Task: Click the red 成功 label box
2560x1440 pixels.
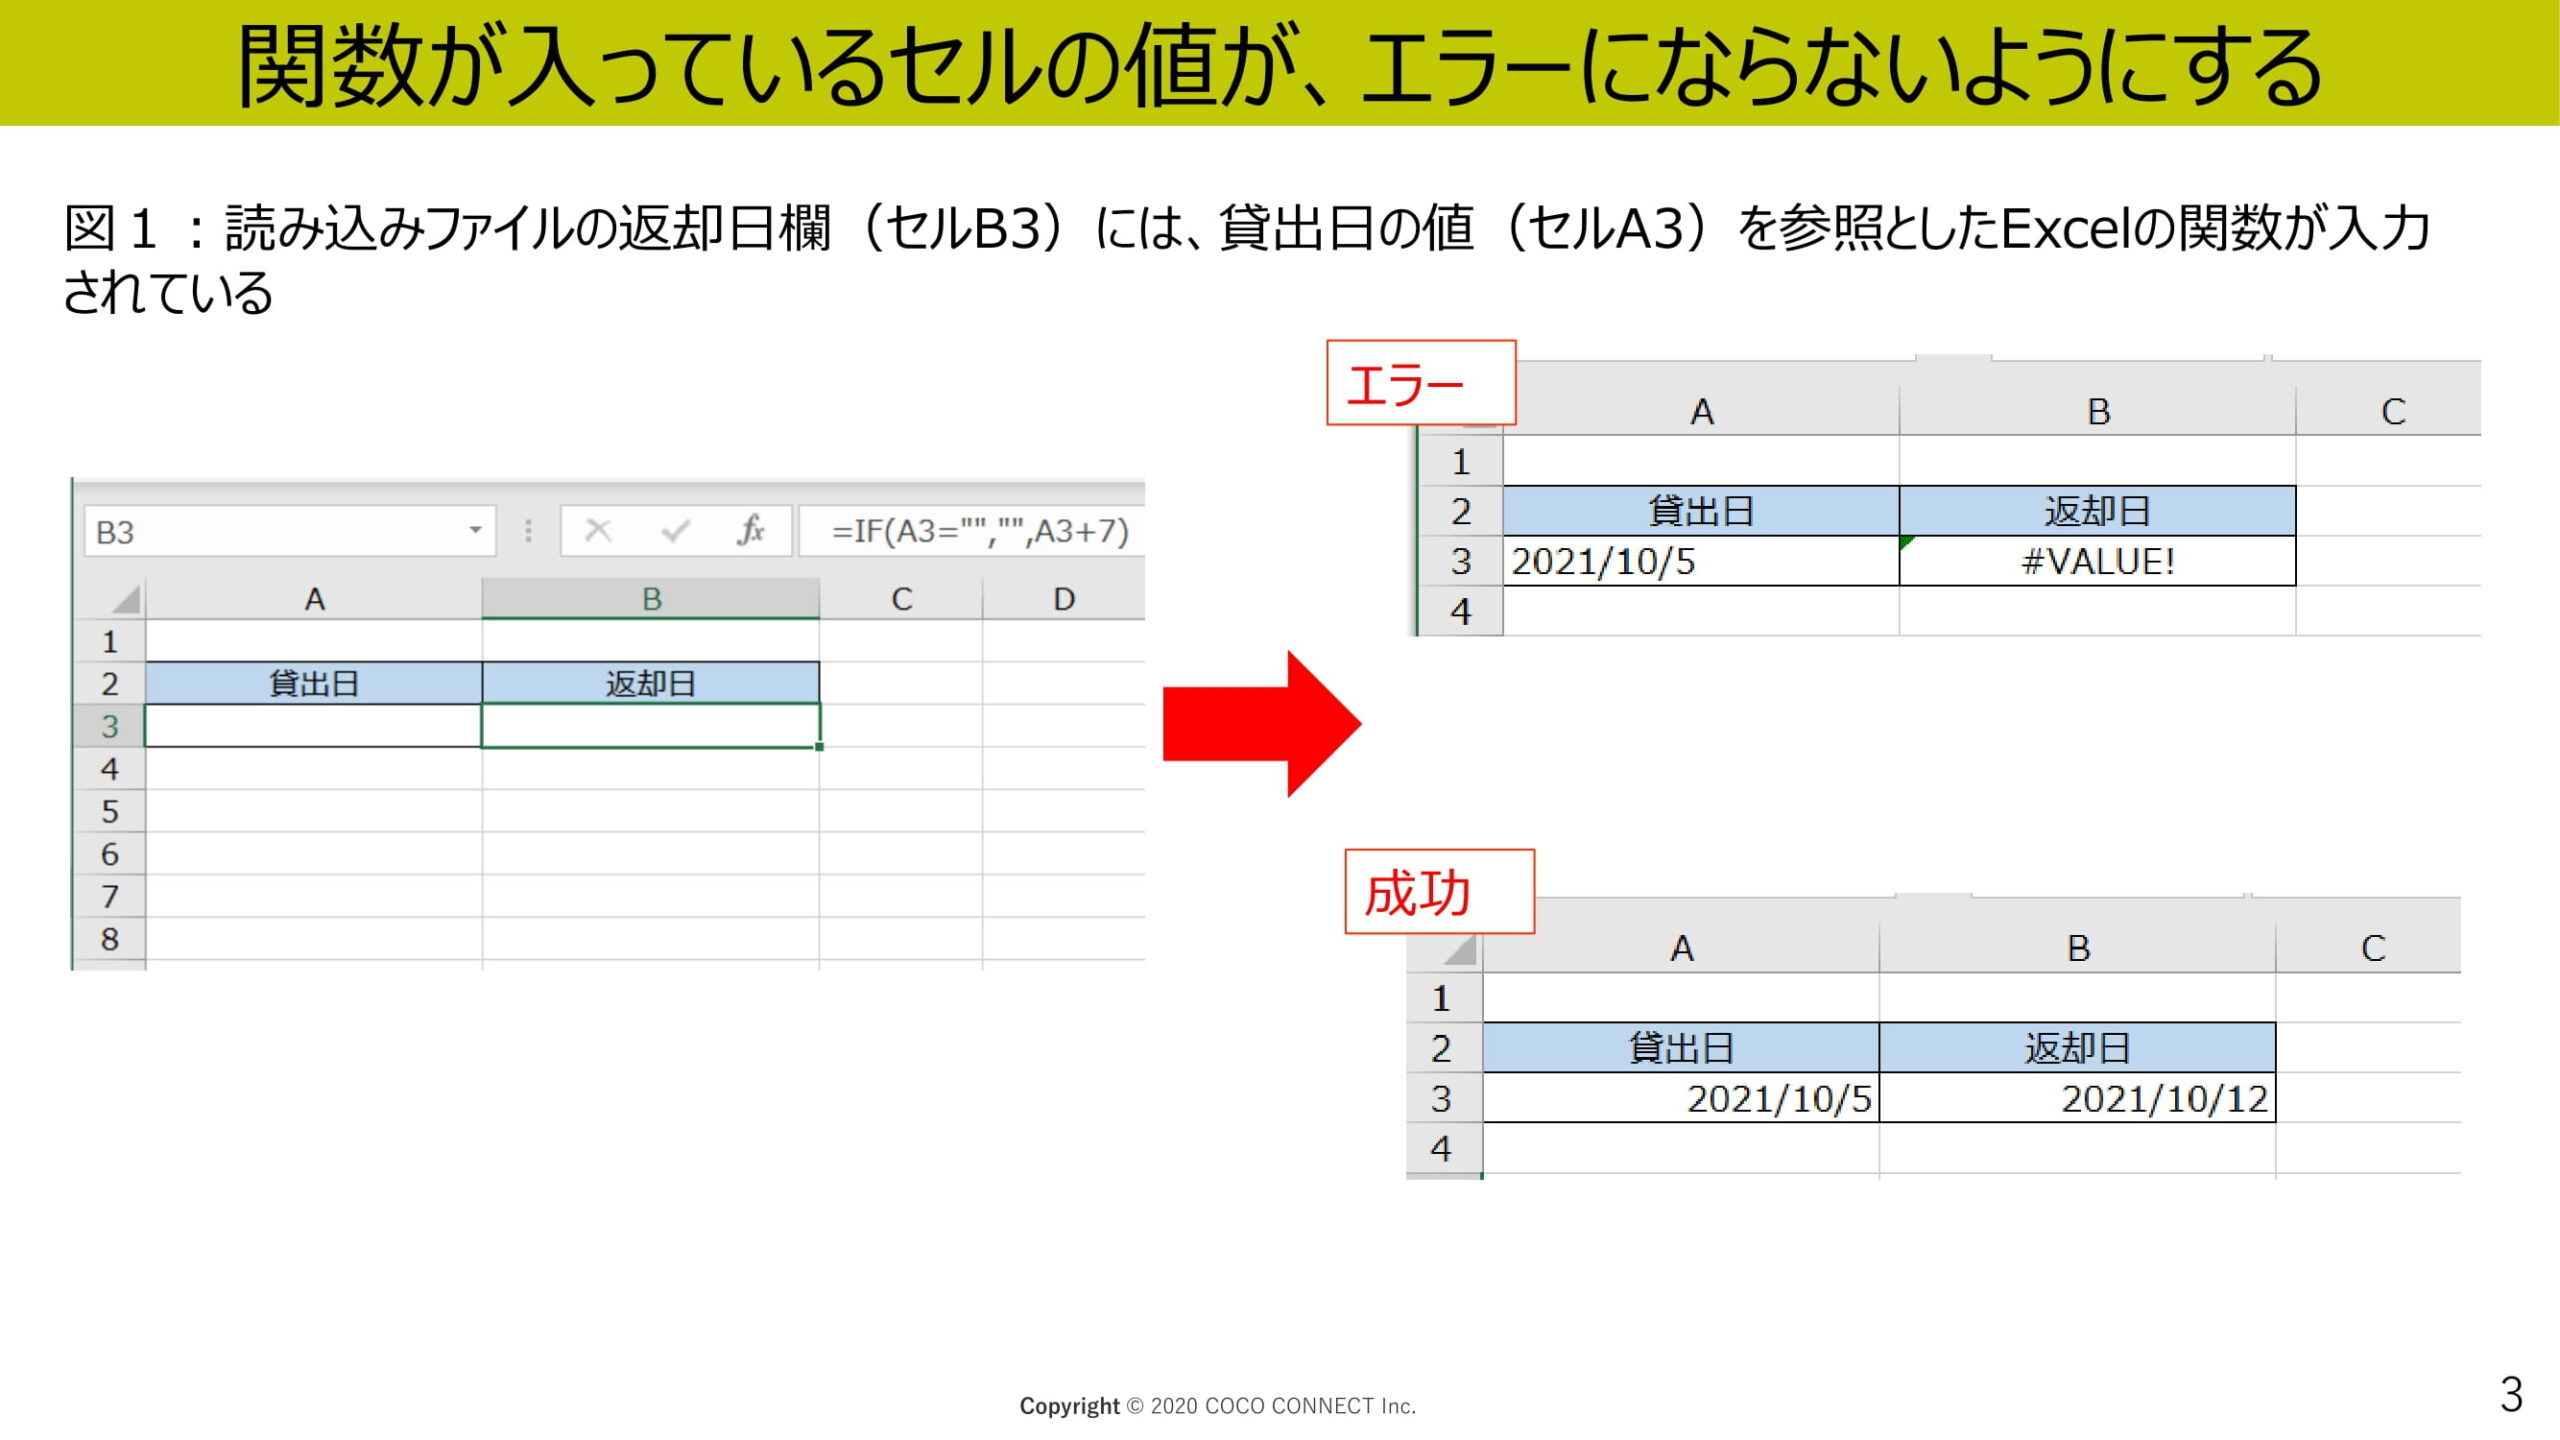Action: tap(1438, 892)
